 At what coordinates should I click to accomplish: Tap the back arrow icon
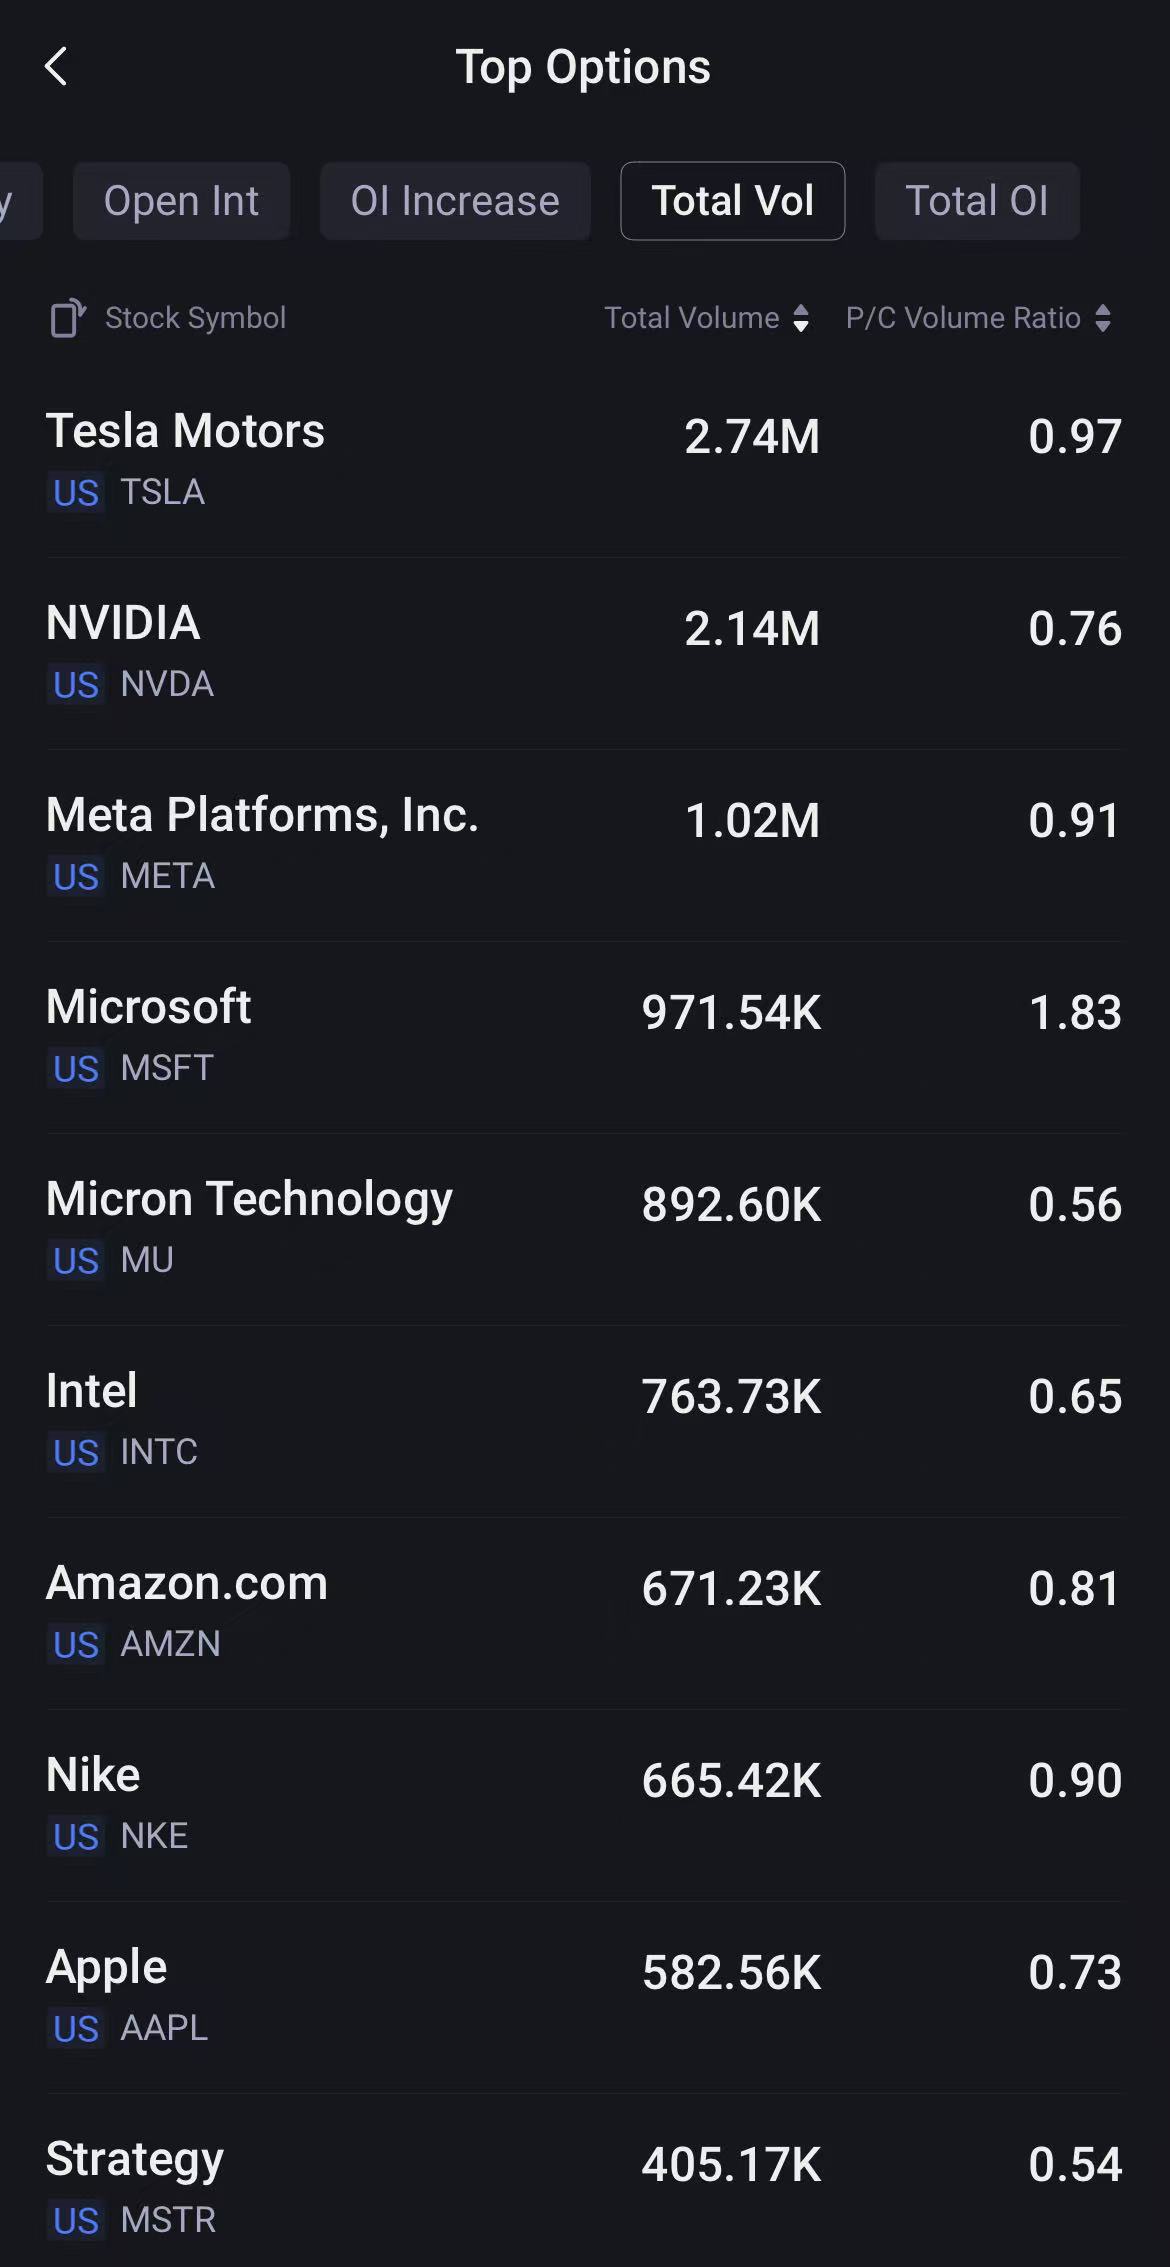coord(56,67)
